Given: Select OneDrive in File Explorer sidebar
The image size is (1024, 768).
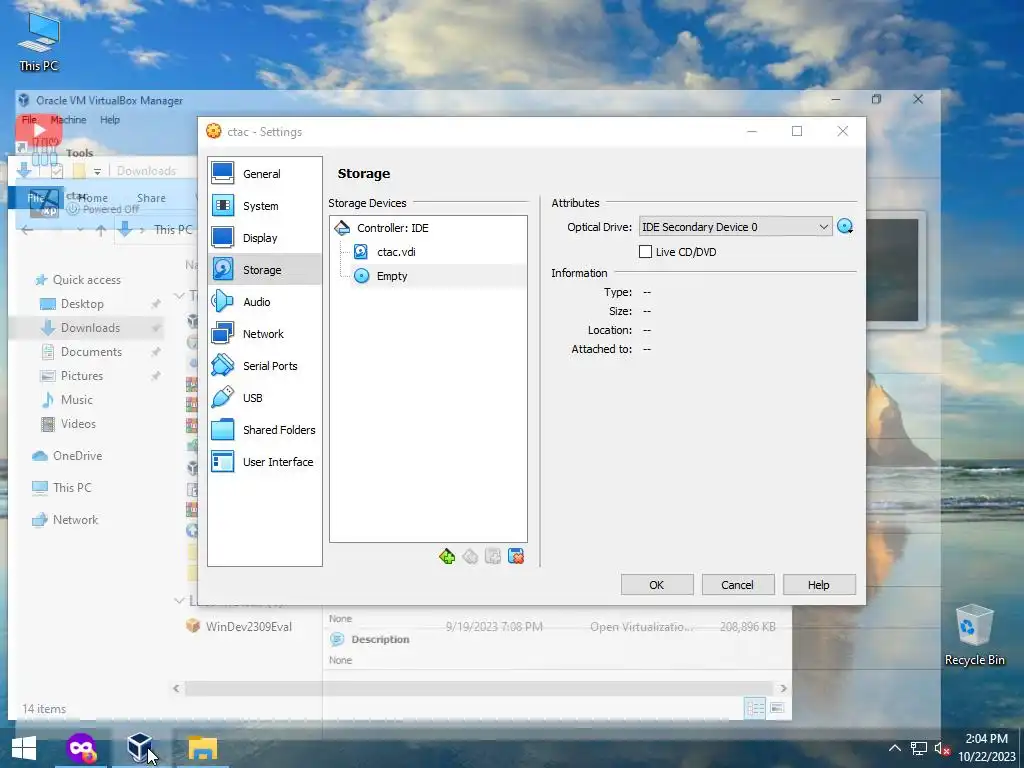Looking at the screenshot, I should tap(77, 456).
